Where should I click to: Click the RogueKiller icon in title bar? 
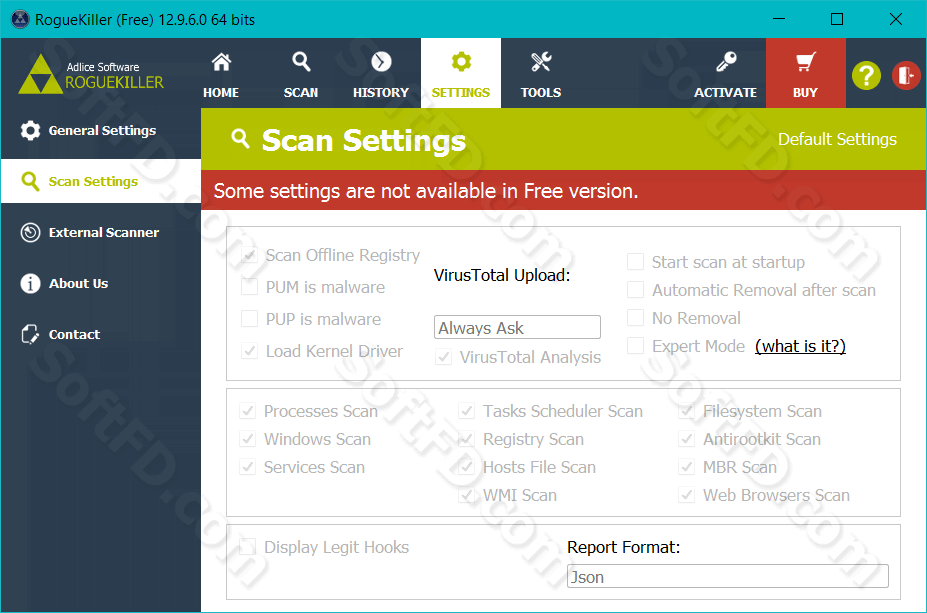click(x=20, y=20)
